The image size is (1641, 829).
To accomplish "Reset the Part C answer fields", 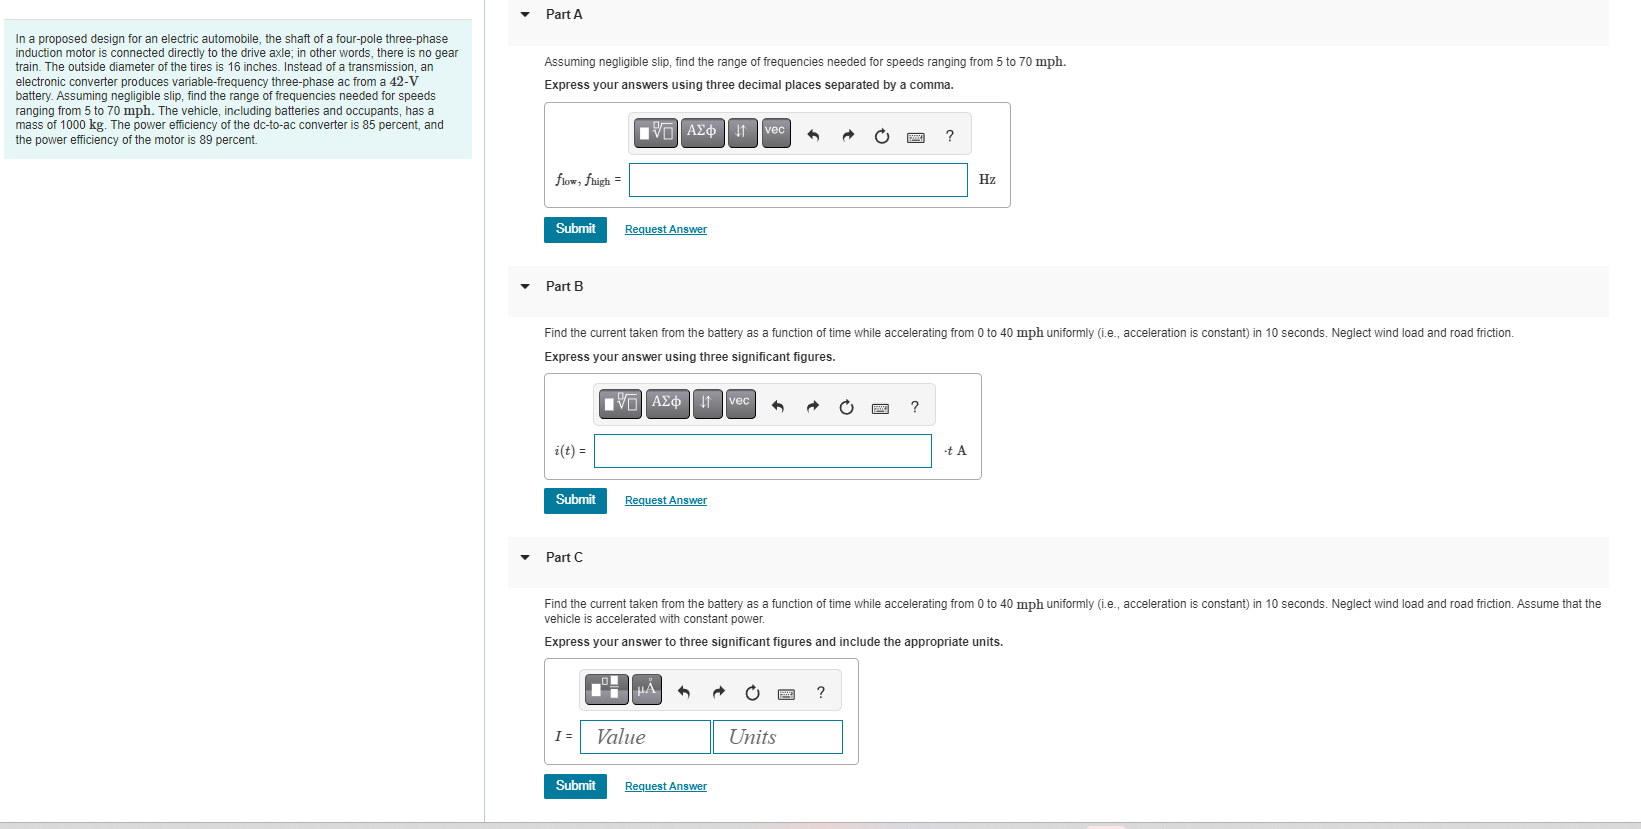I will (753, 692).
